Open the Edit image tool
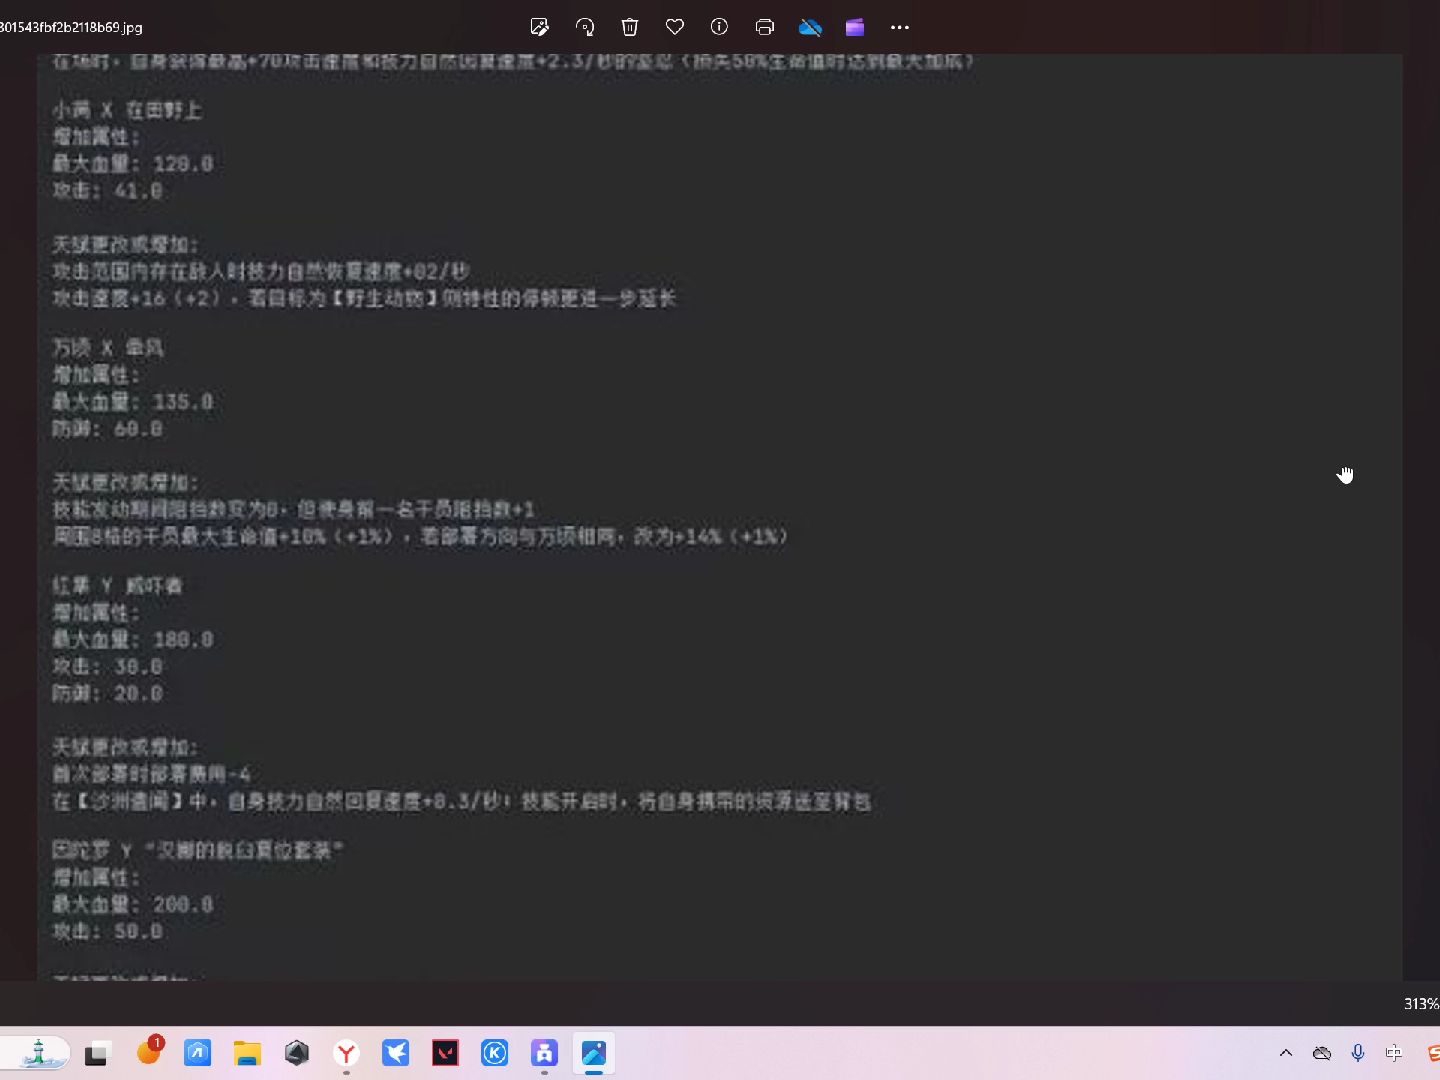The height and width of the screenshot is (1080, 1440). 540,27
